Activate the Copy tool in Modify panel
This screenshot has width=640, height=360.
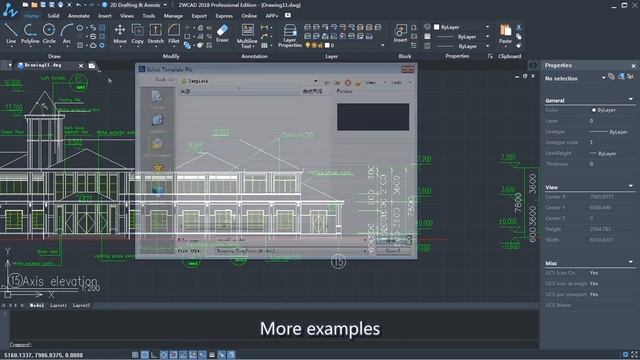point(138,33)
